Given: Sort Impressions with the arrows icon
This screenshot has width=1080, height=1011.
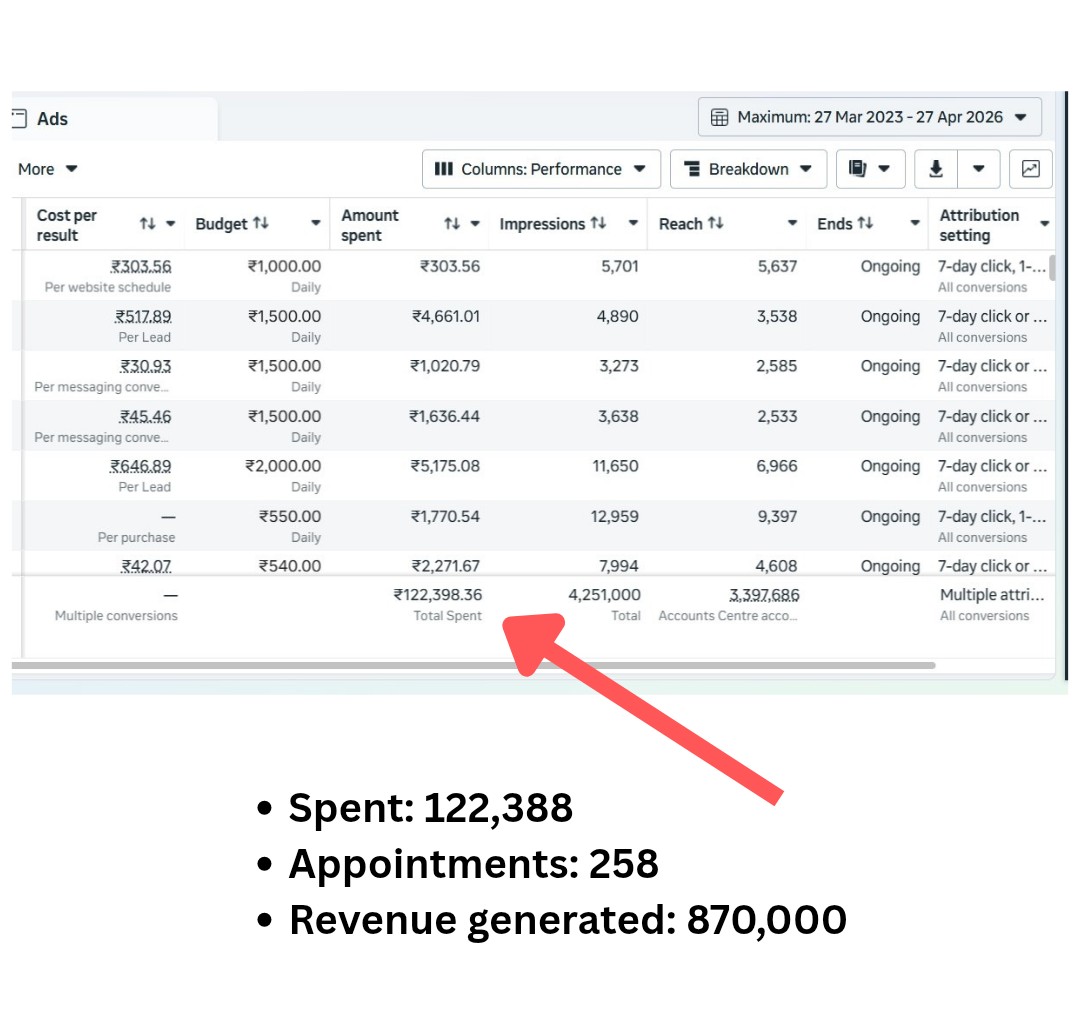Looking at the screenshot, I should pos(598,224).
